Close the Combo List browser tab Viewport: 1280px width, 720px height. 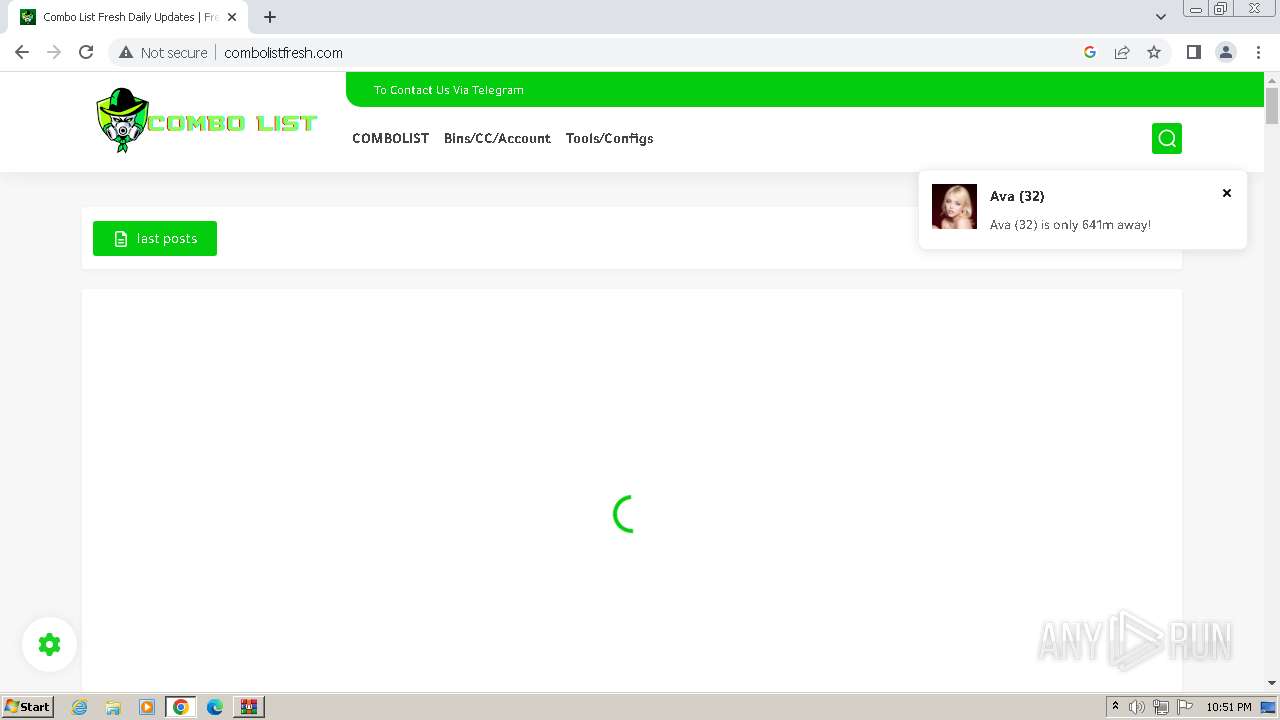[x=232, y=17]
